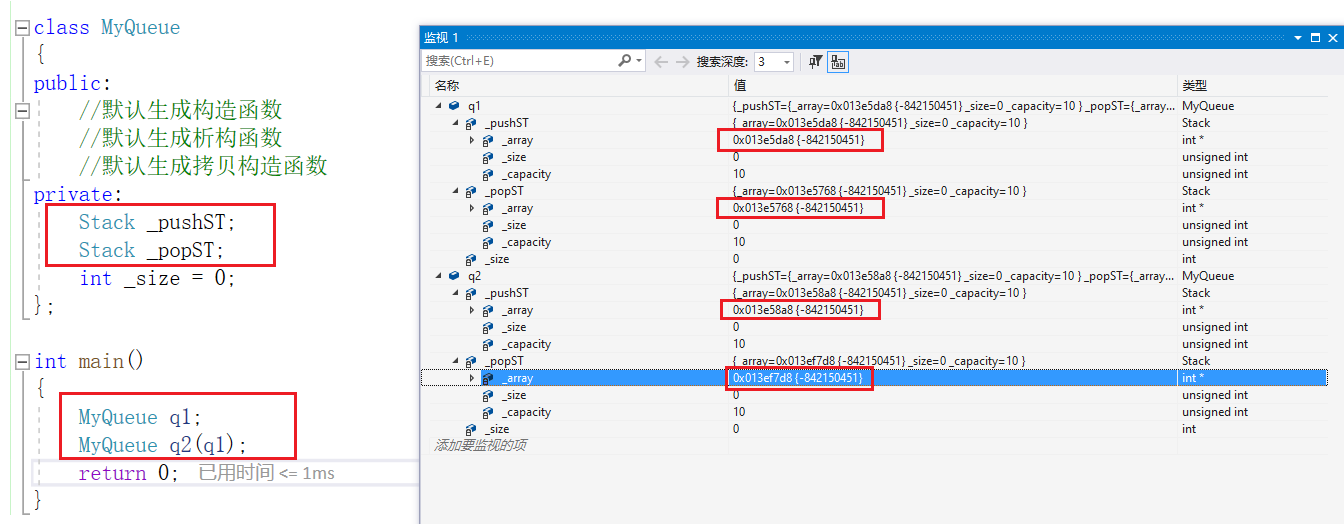This screenshot has width=1344, height=524.
Task: Click the private: keyword in code
Action: point(78,194)
